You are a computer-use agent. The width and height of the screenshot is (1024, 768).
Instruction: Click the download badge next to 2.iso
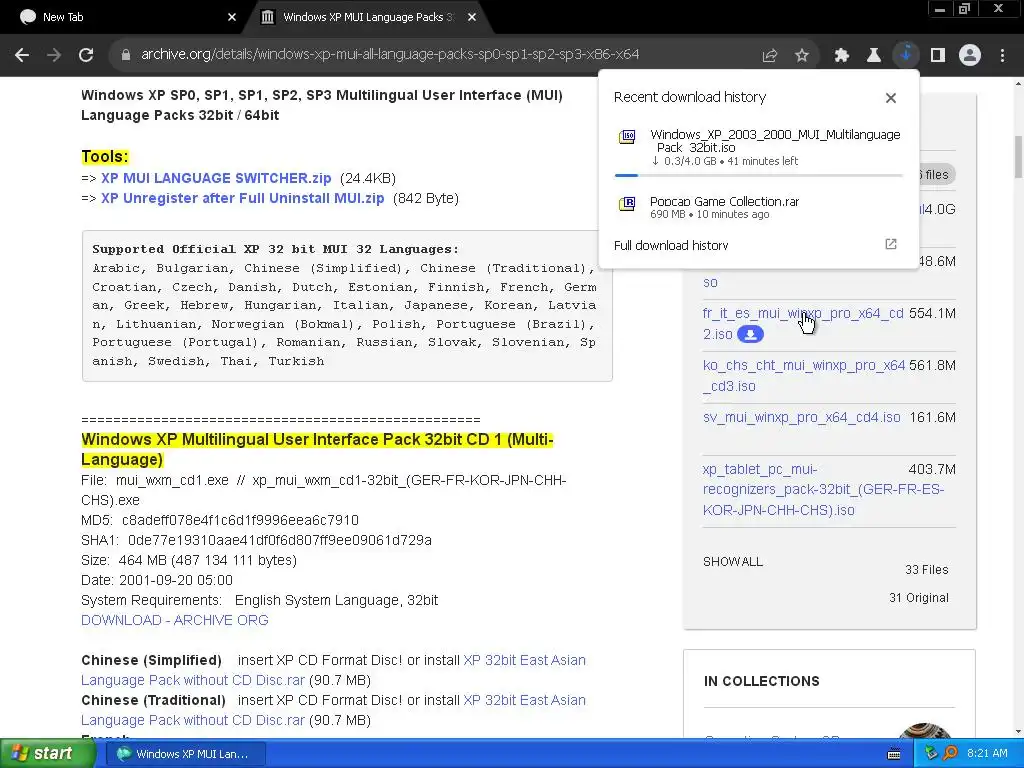point(750,334)
